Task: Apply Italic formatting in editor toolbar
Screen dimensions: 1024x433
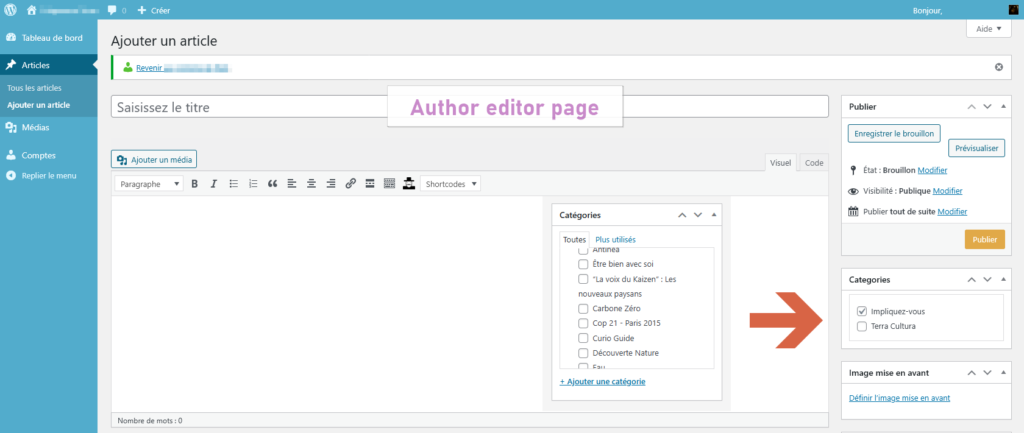Action: point(214,184)
